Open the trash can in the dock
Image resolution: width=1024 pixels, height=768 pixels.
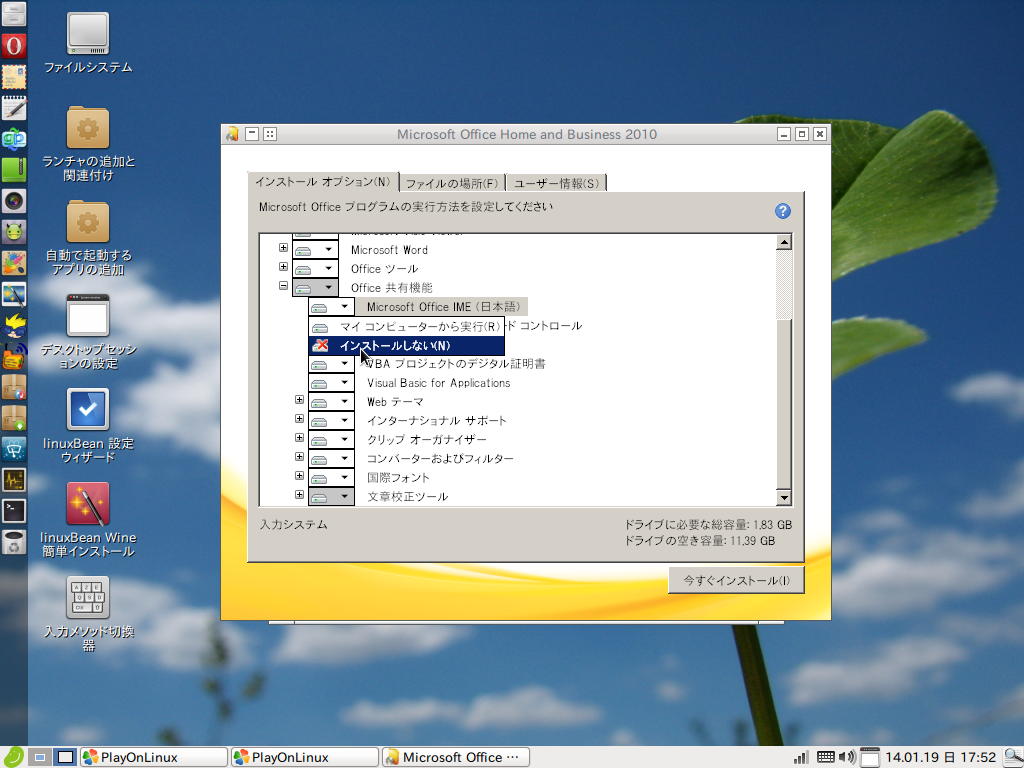tap(13, 542)
